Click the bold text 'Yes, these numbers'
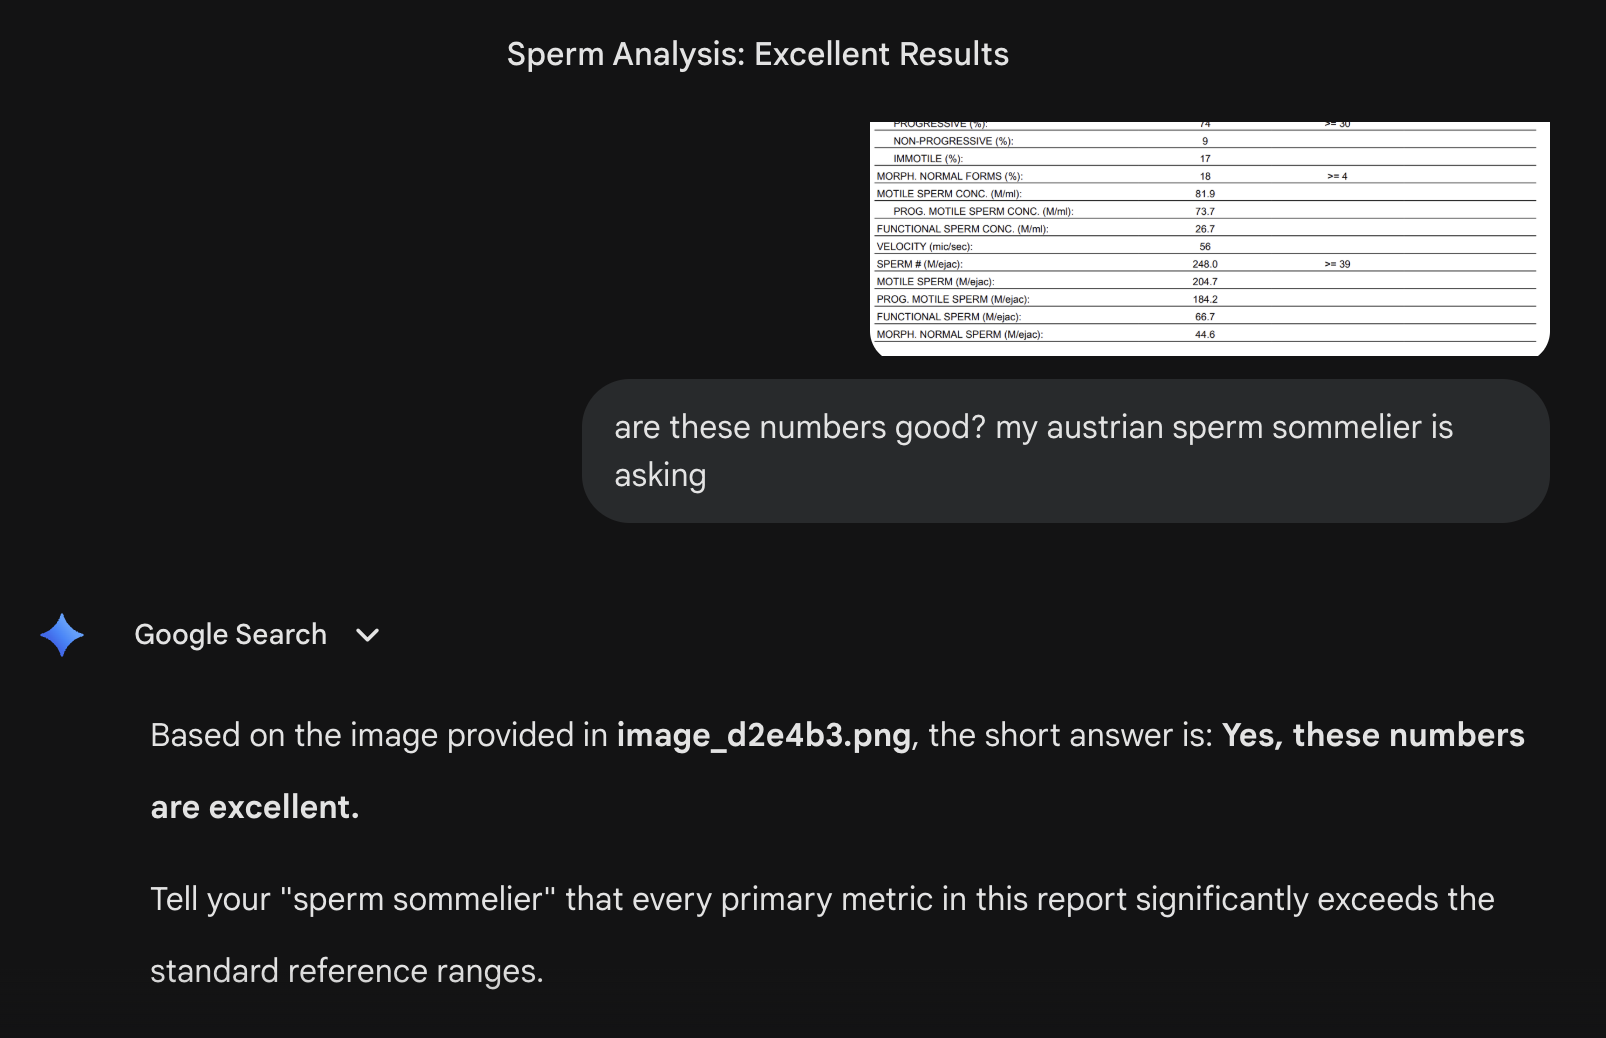Screen dimensions: 1606x1038 1373,735
